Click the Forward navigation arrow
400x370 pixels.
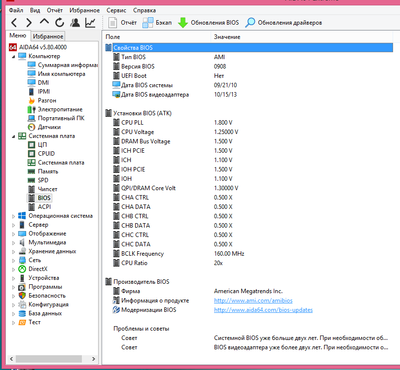coord(29,23)
